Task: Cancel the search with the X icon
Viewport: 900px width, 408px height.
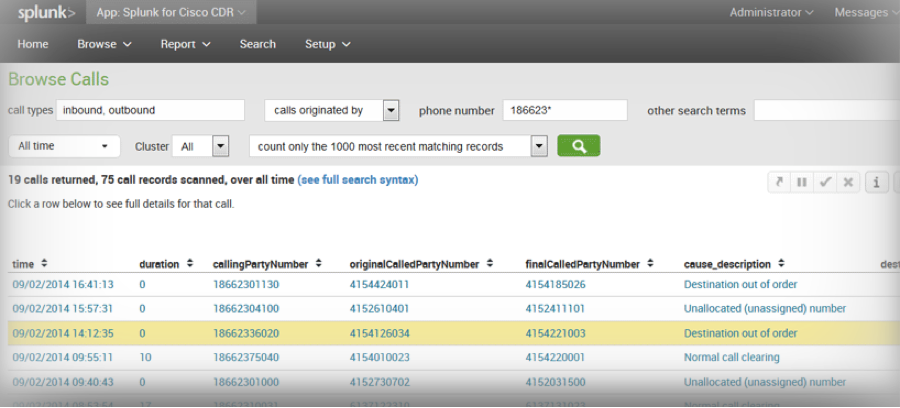Action: coord(848,182)
